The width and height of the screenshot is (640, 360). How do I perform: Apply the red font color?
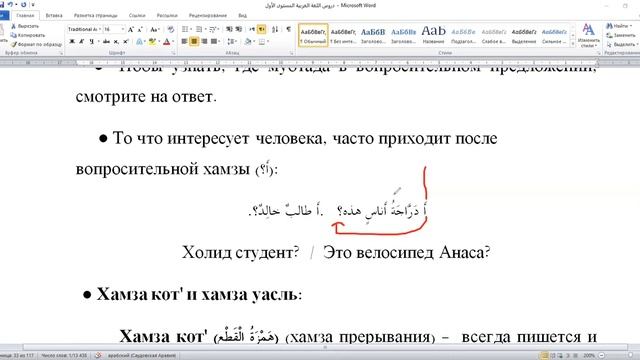167,41
